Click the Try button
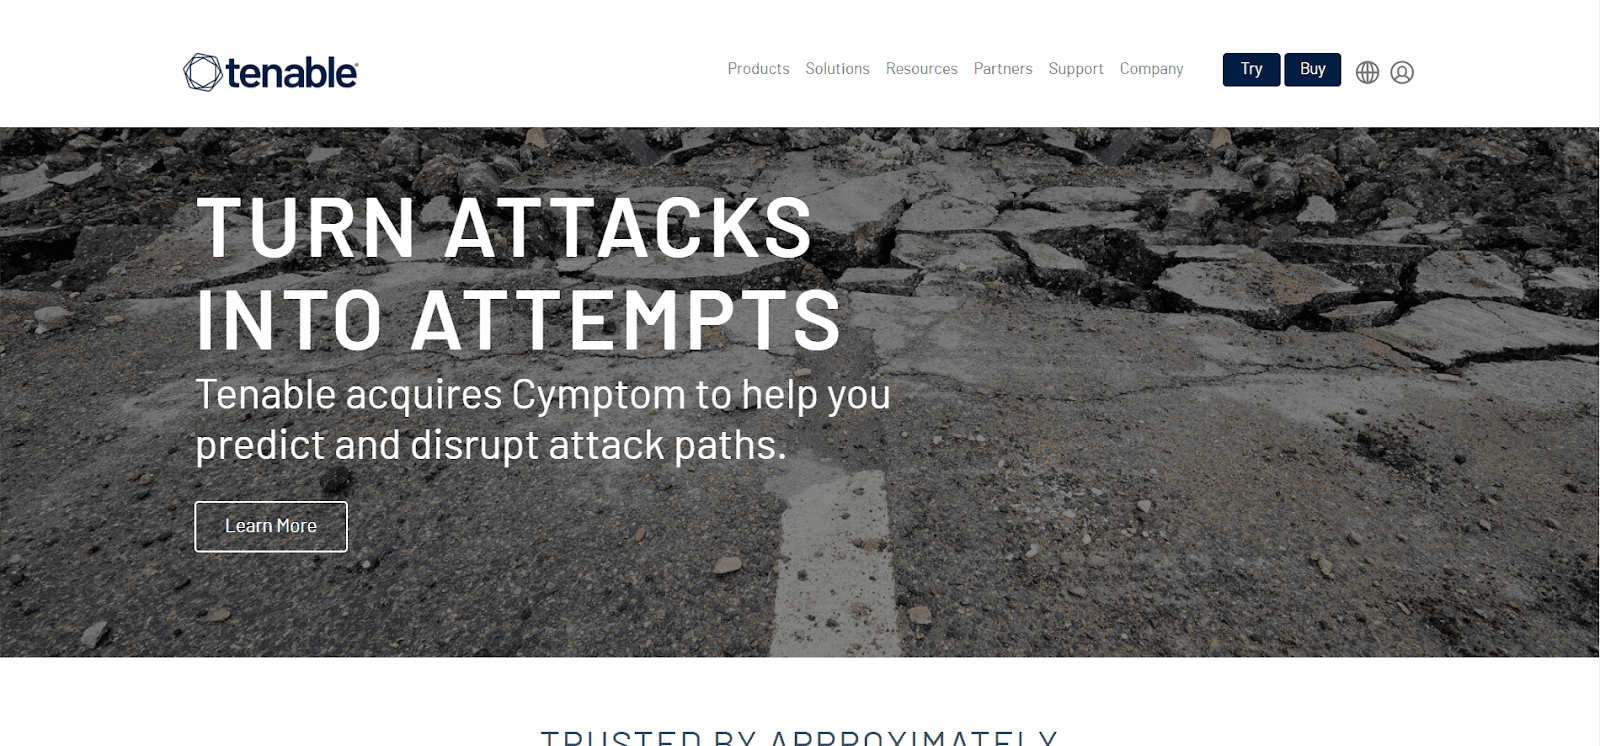1600x746 pixels. point(1251,69)
